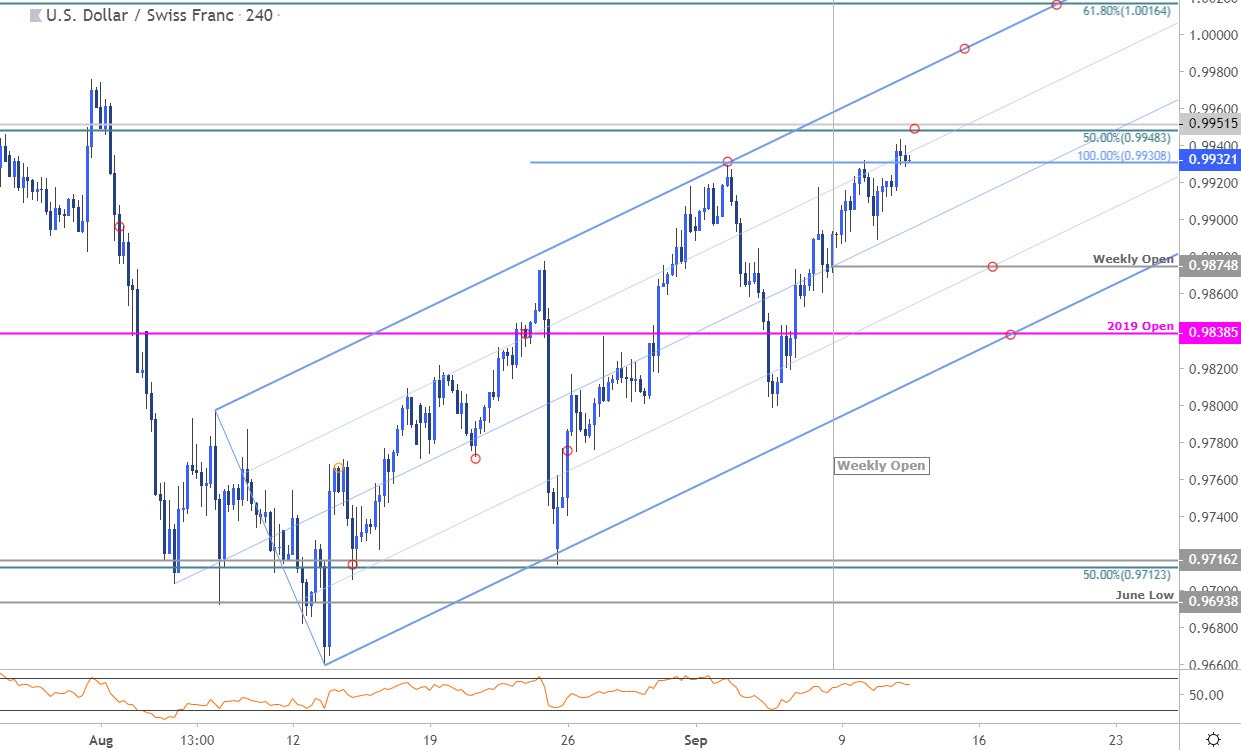Select the Sep label on the time axis
Image resolution: width=1241 pixels, height=750 pixels.
[696, 740]
